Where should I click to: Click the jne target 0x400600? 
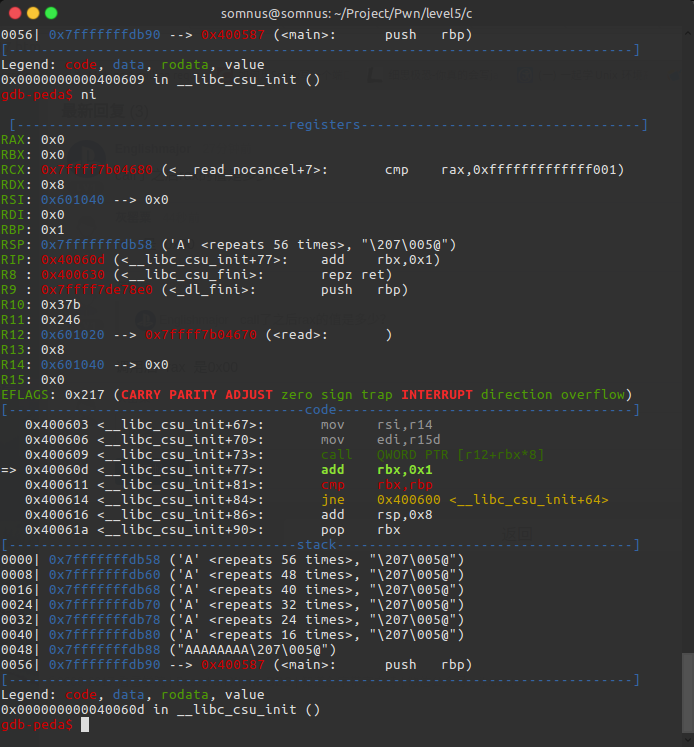pos(409,500)
